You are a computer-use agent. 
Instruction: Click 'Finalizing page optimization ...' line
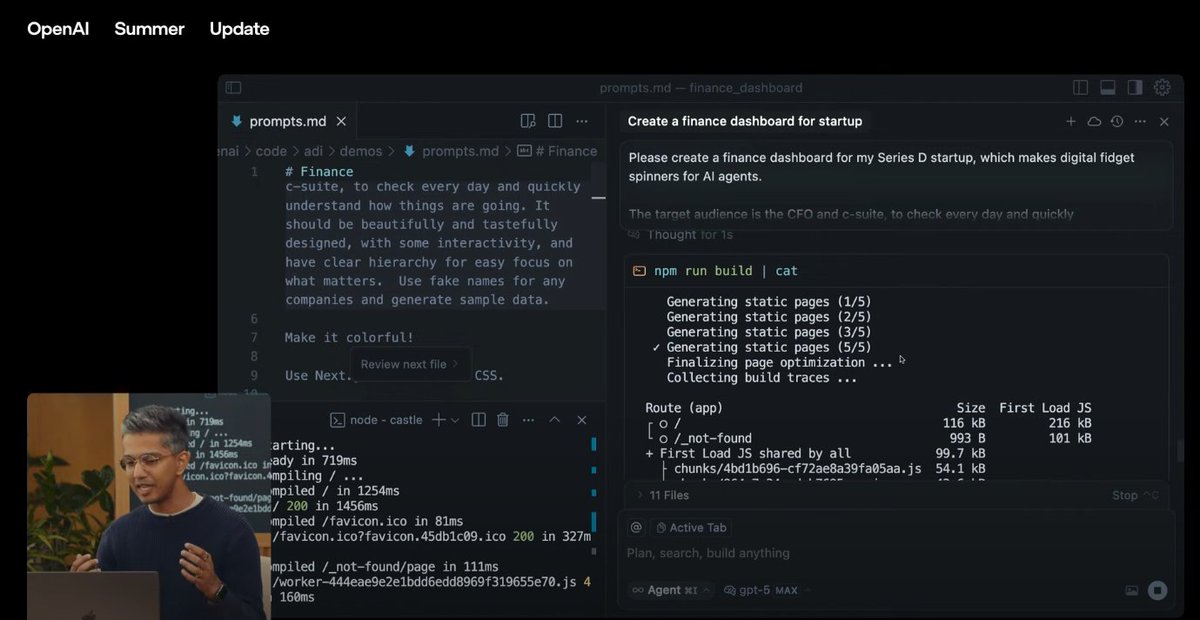tap(780, 362)
